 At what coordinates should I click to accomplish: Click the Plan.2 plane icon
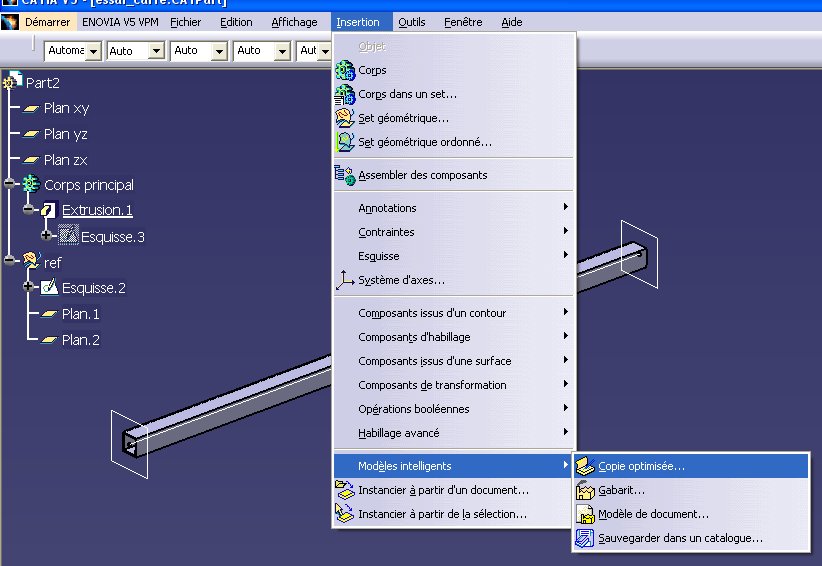[x=49, y=340]
